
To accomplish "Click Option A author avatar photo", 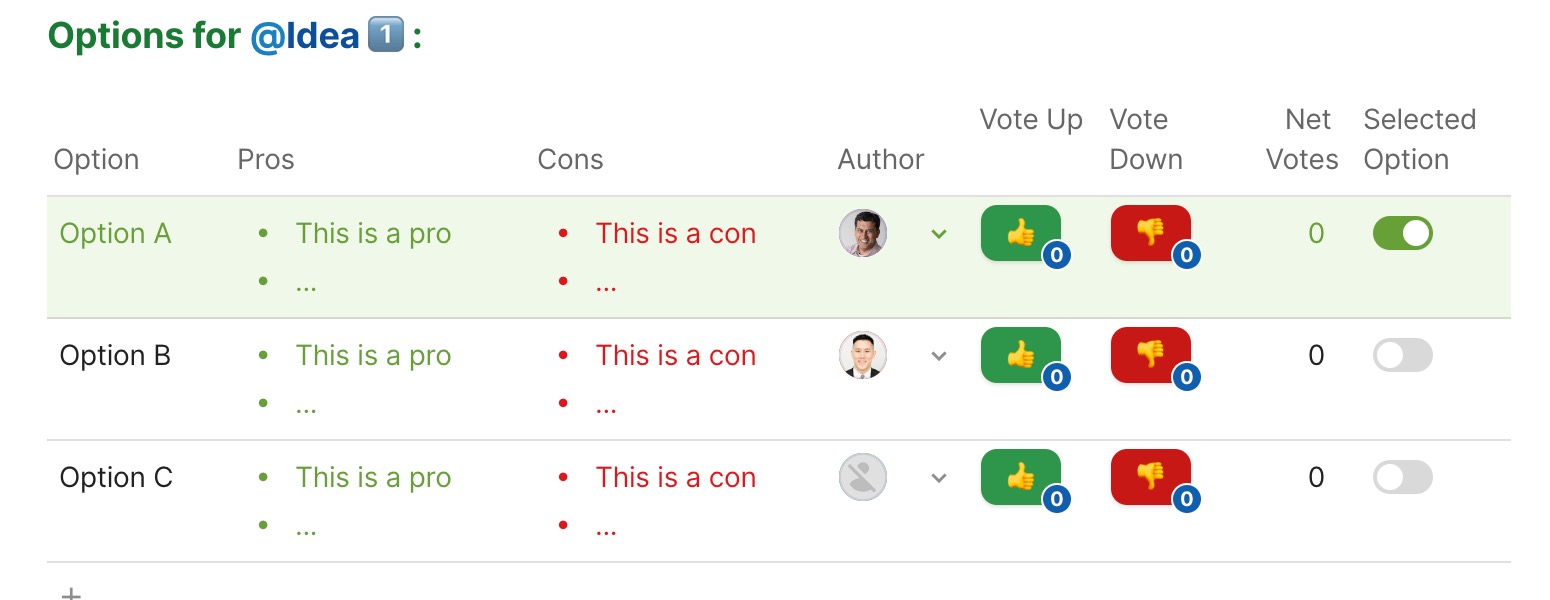I will tap(863, 234).
